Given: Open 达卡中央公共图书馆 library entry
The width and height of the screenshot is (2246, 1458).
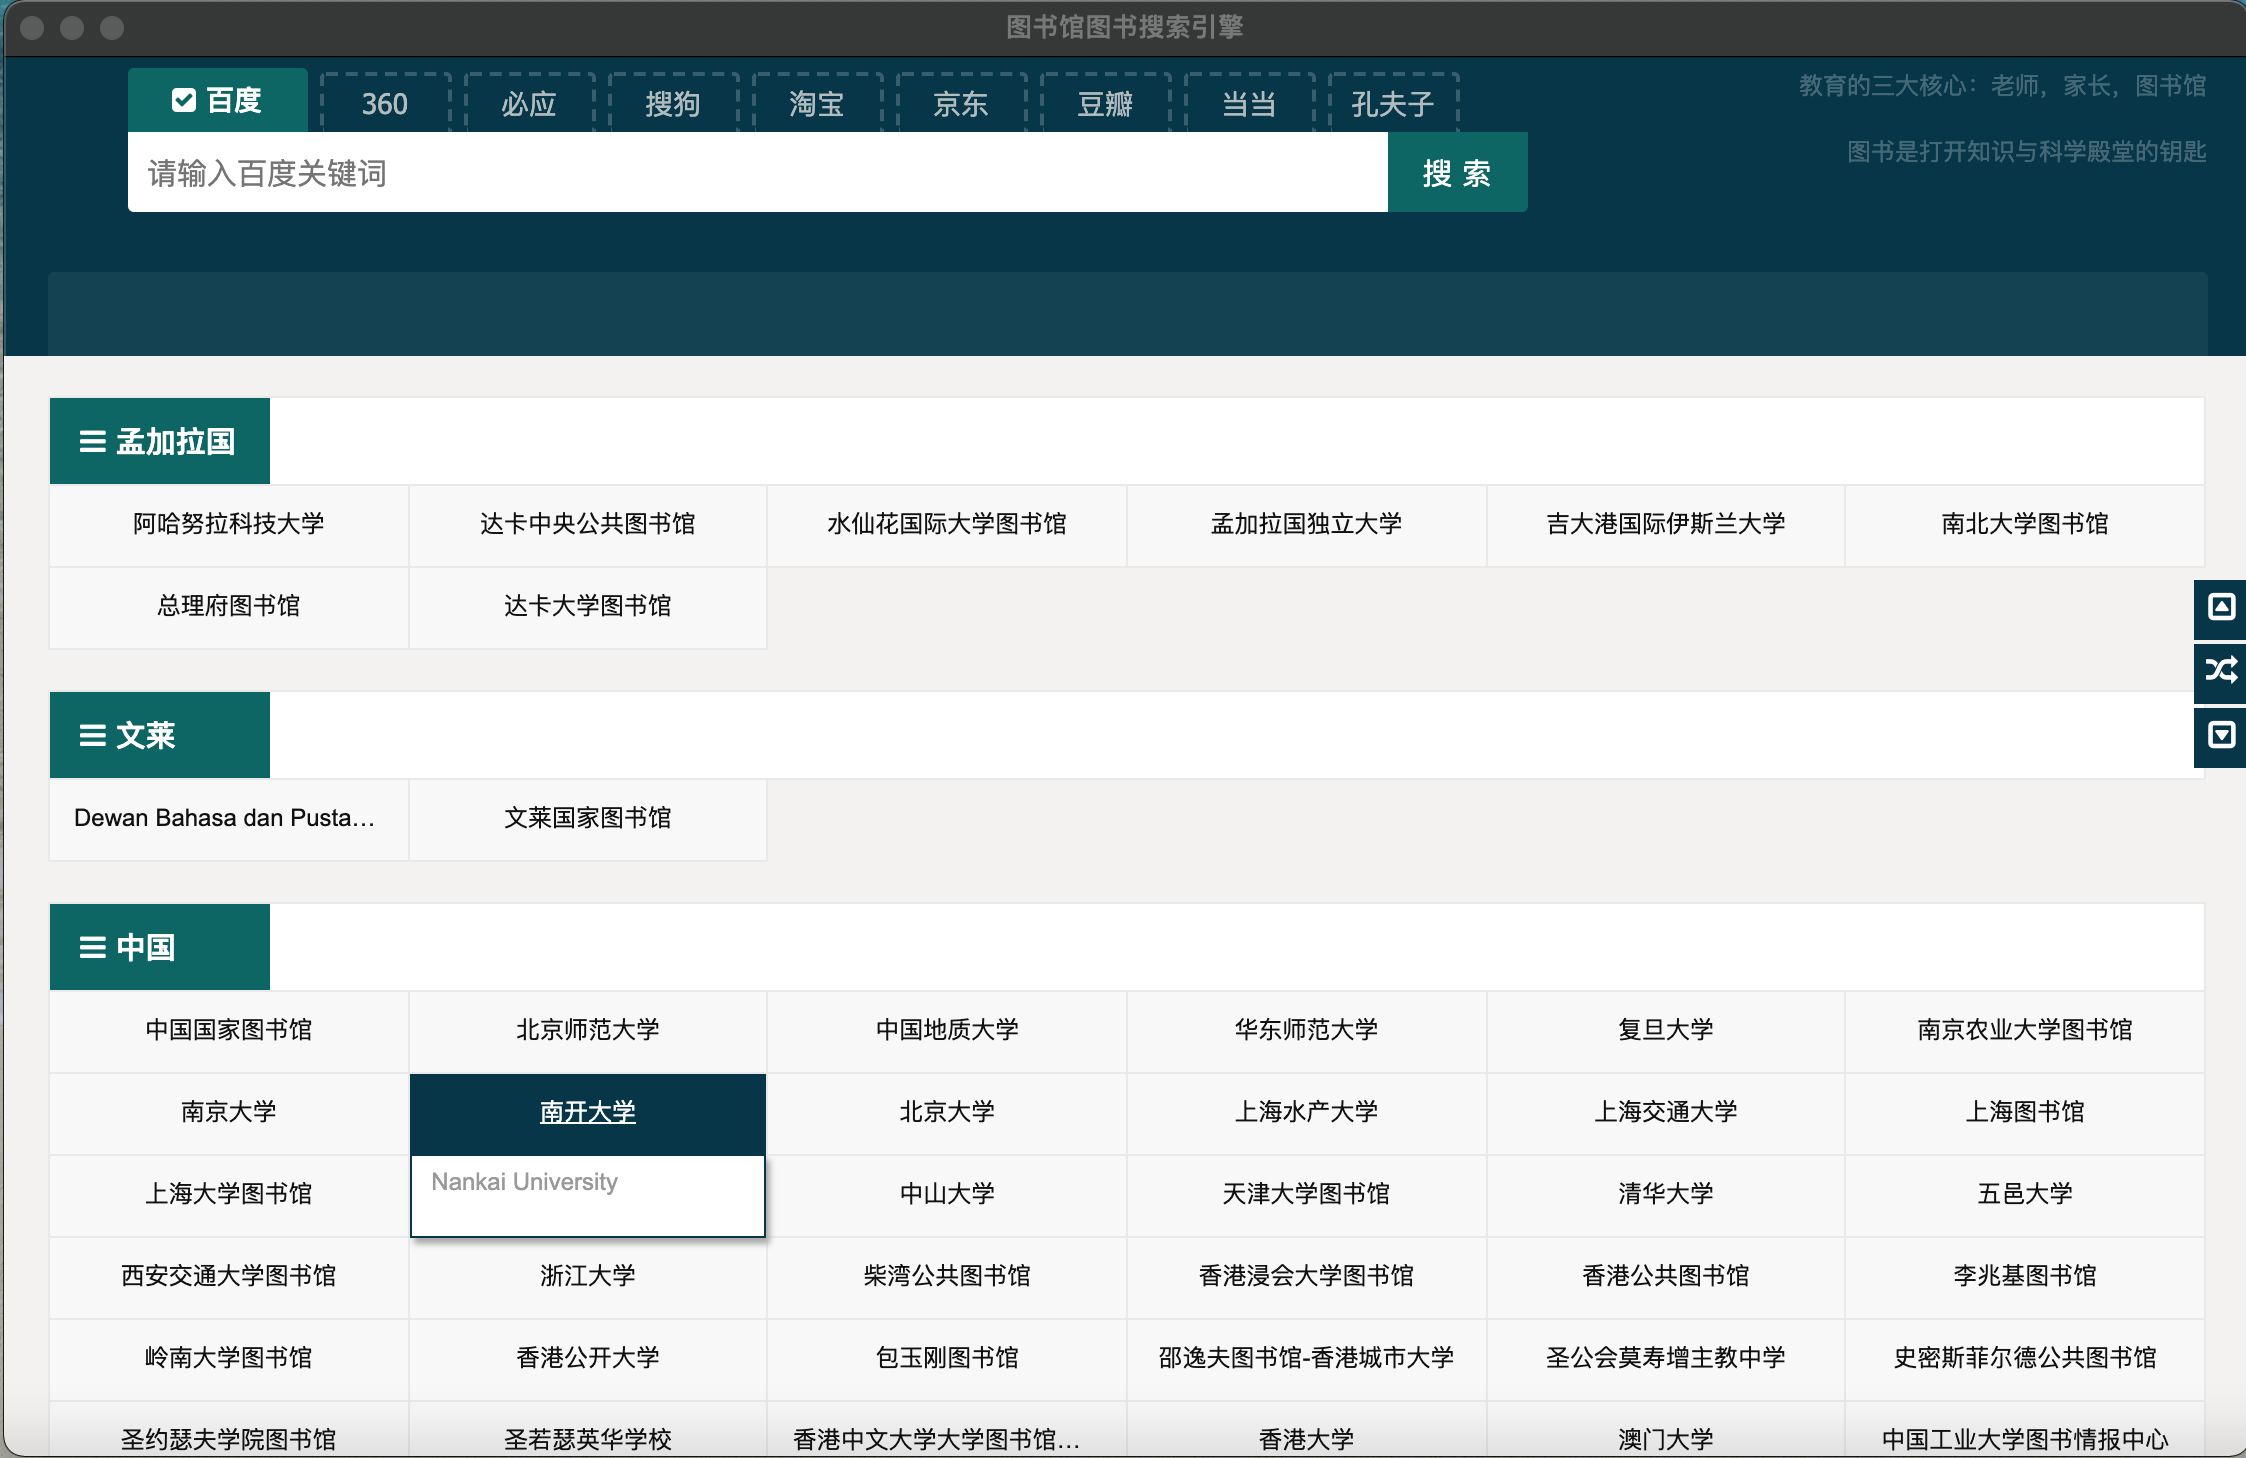Looking at the screenshot, I should point(588,524).
